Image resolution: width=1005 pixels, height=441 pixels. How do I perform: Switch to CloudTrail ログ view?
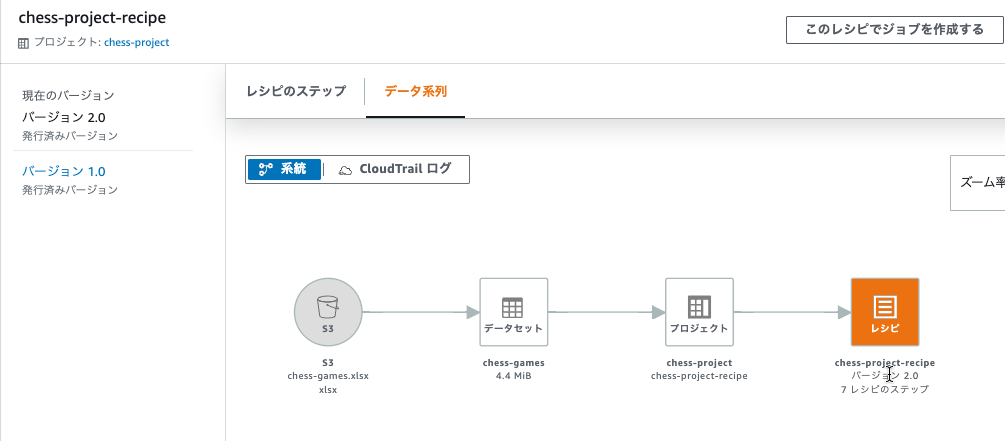pyautogui.click(x=395, y=169)
